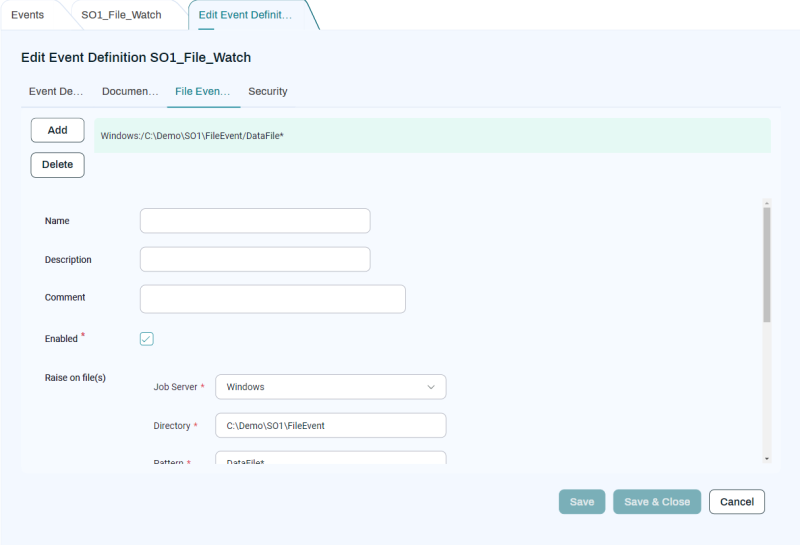Focus the Description input box
Image resolution: width=800 pixels, height=545 pixels.
point(255,260)
